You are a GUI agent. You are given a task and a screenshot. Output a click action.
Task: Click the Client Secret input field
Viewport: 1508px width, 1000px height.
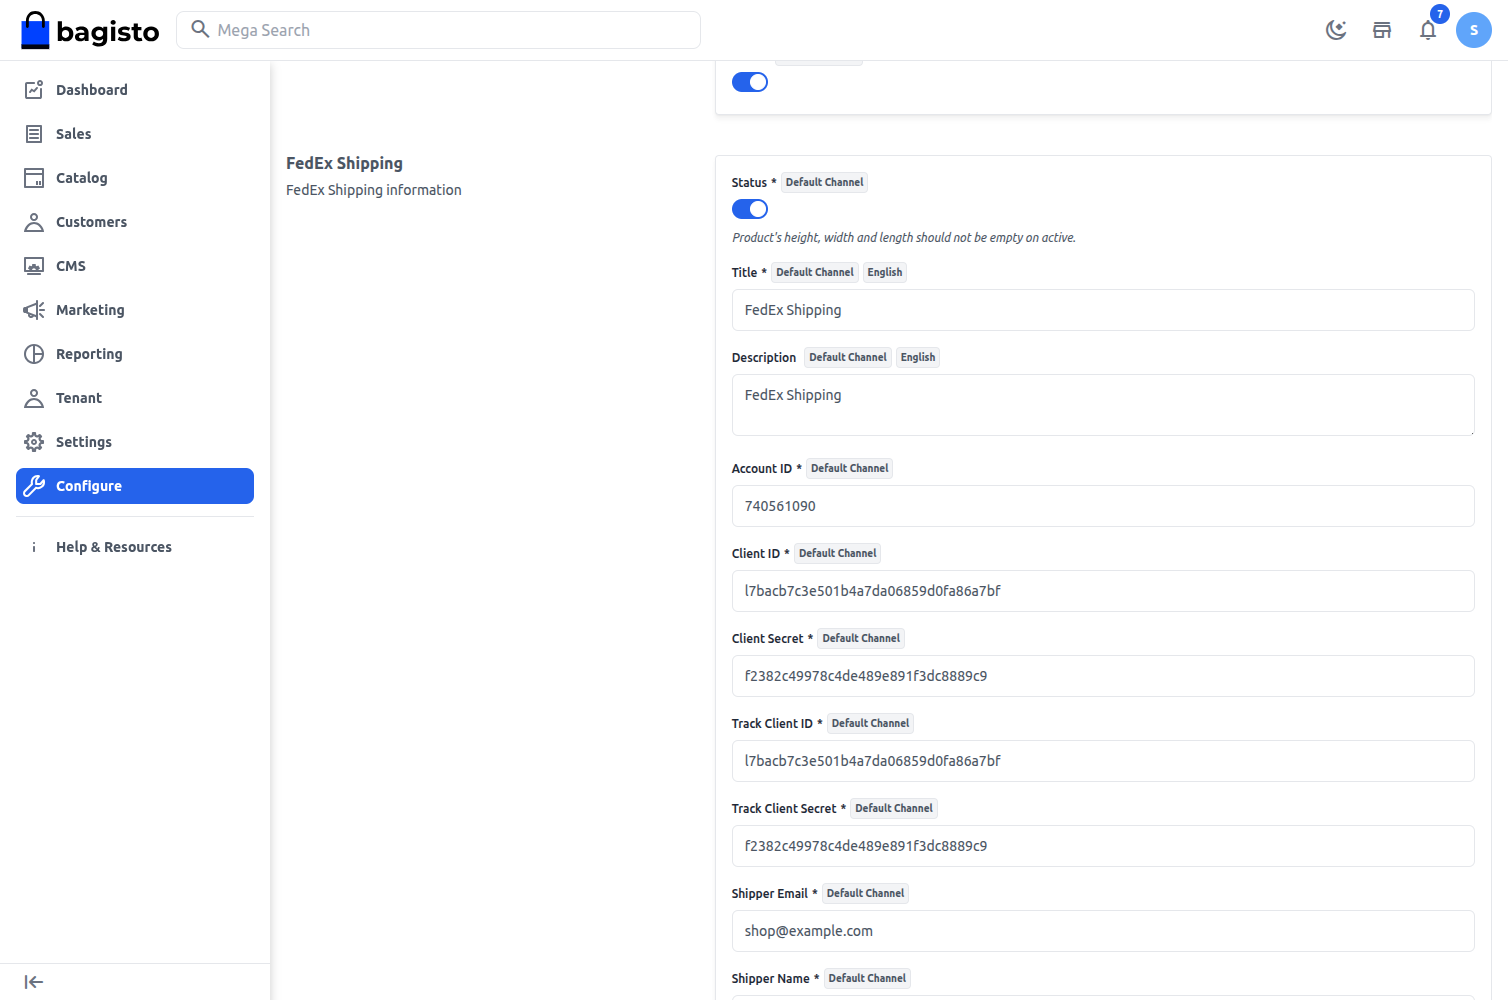pyautogui.click(x=1103, y=676)
